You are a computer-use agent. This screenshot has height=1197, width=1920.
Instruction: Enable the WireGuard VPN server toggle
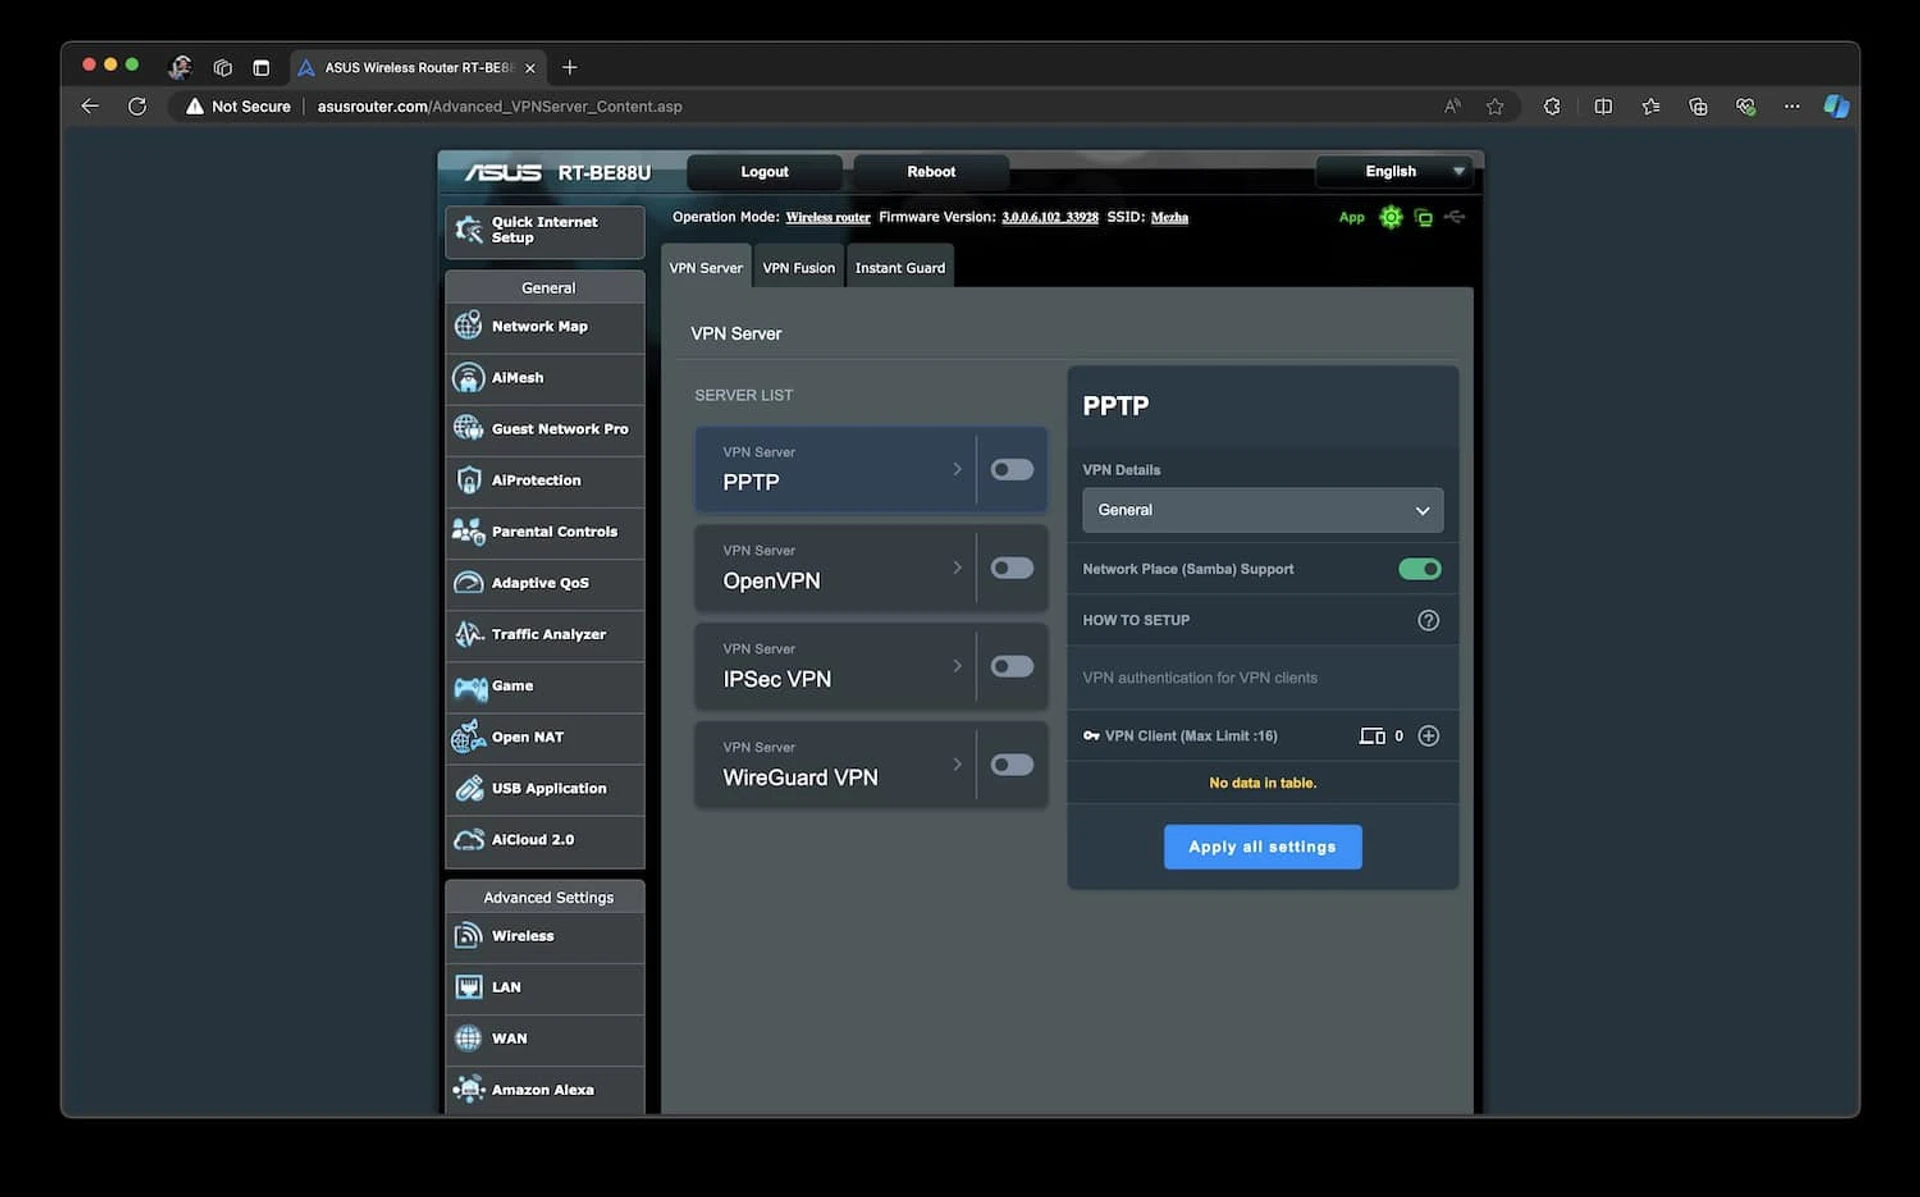pyautogui.click(x=1011, y=765)
